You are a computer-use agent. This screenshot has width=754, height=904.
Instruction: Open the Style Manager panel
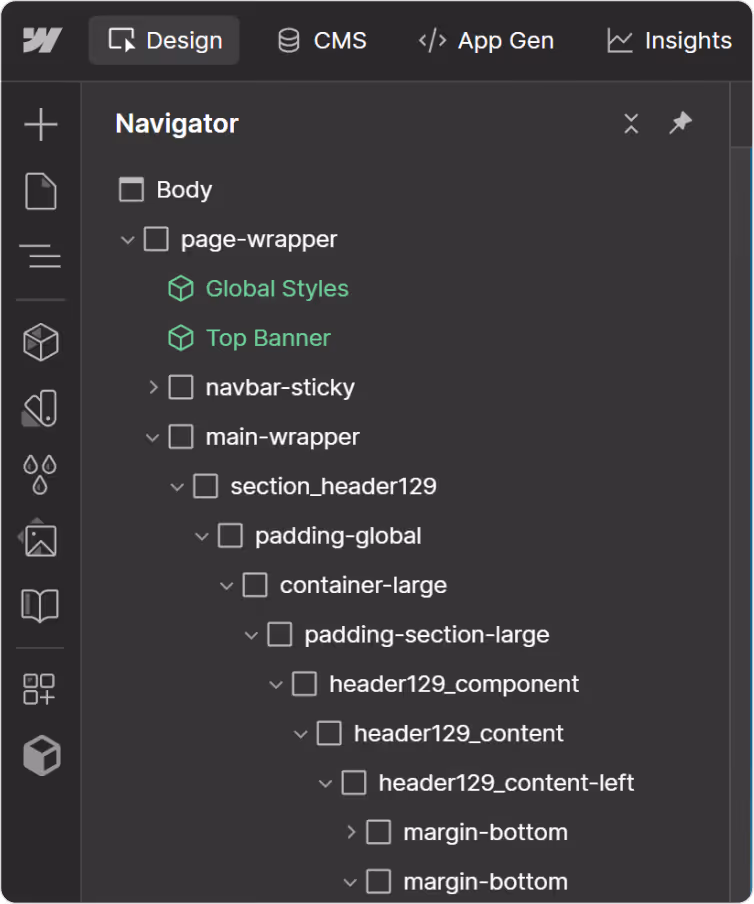click(40, 406)
